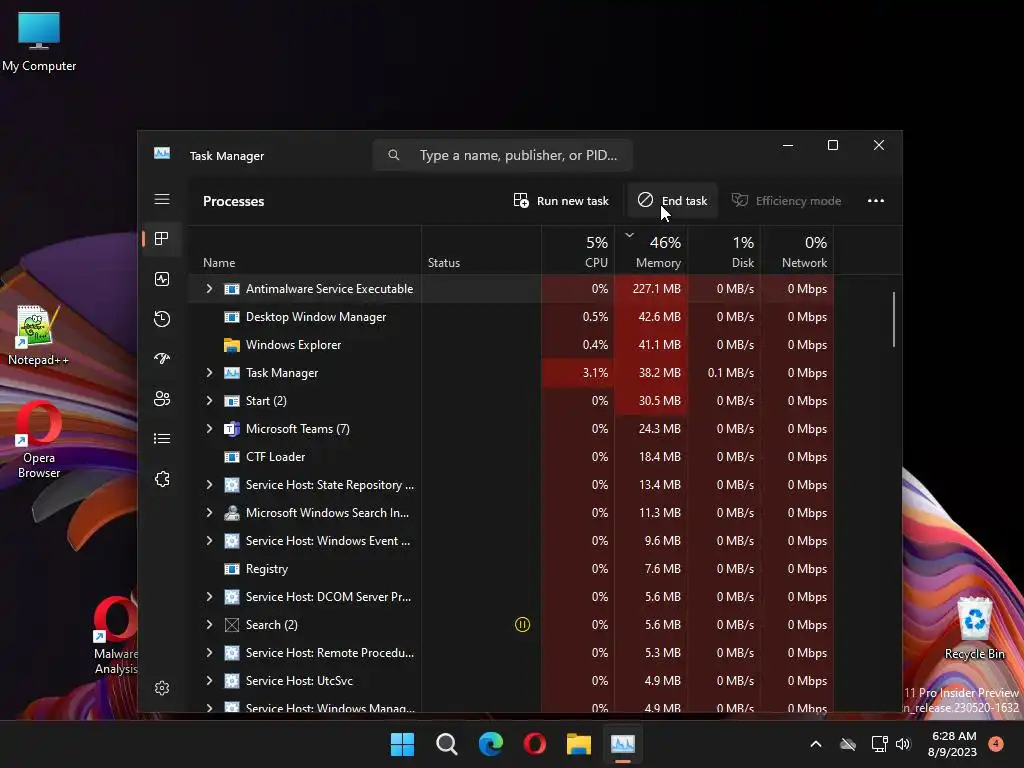Image resolution: width=1024 pixels, height=768 pixels.
Task: Select the Notepad++ desktop shortcut
Action: 37,336
